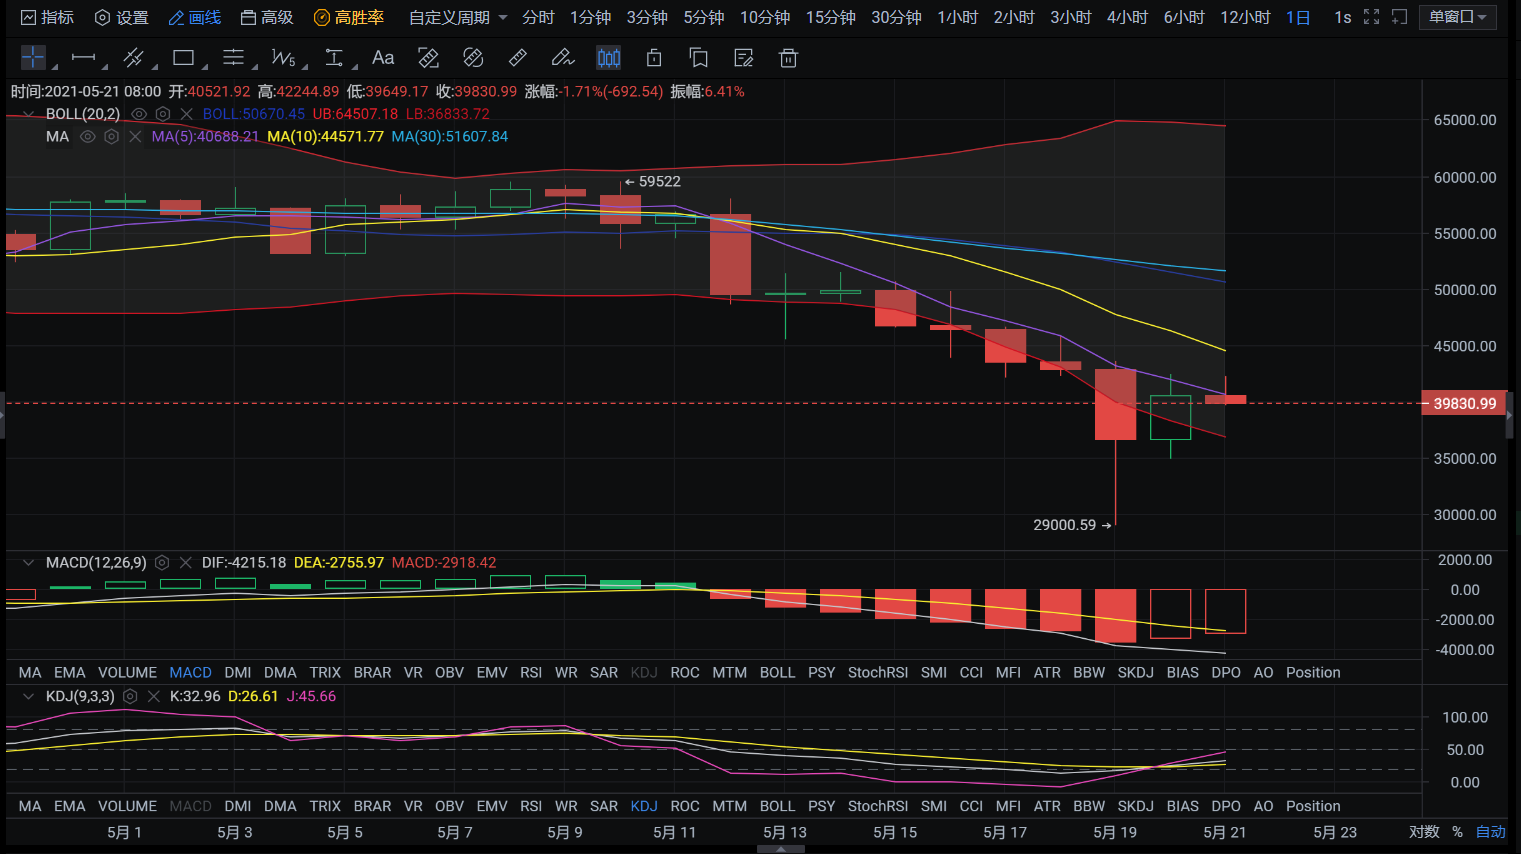Hide the MA lines with eye icon
The image size is (1521, 854).
click(88, 136)
